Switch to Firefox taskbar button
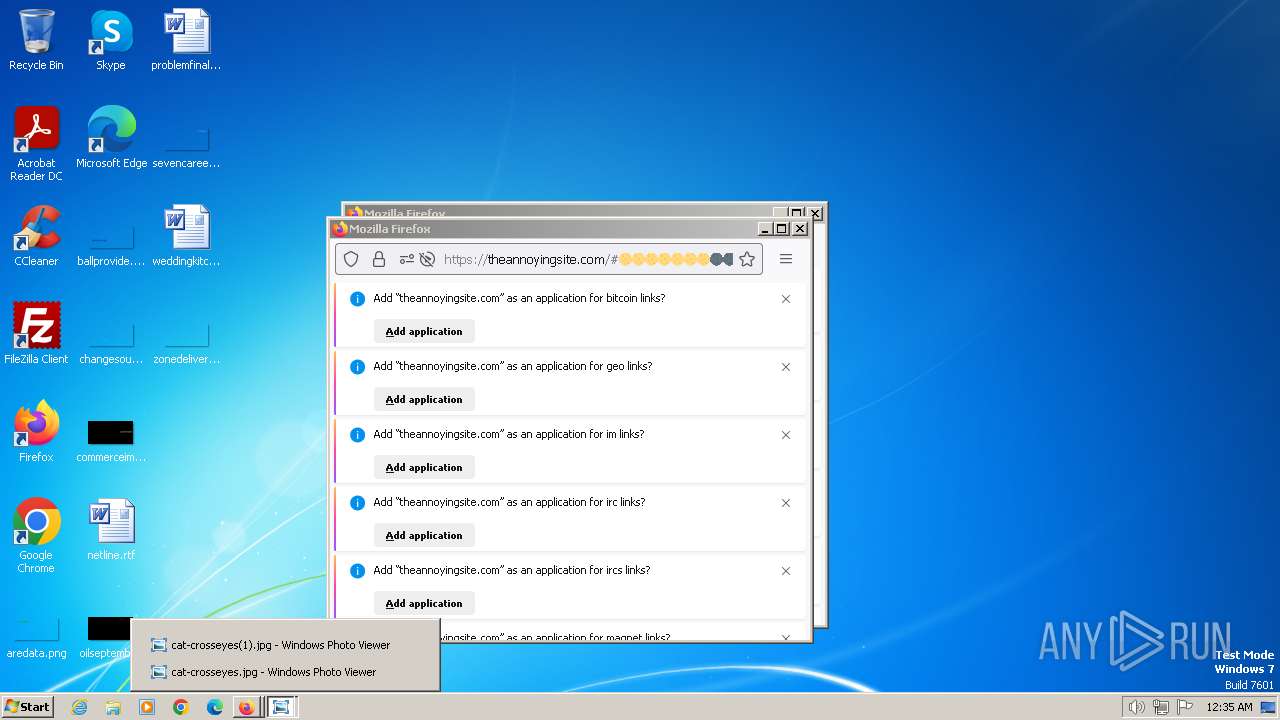1280x720 pixels. (247, 707)
